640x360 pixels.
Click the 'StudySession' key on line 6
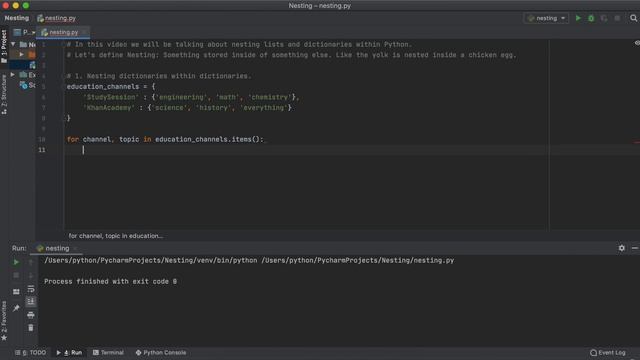(111, 97)
